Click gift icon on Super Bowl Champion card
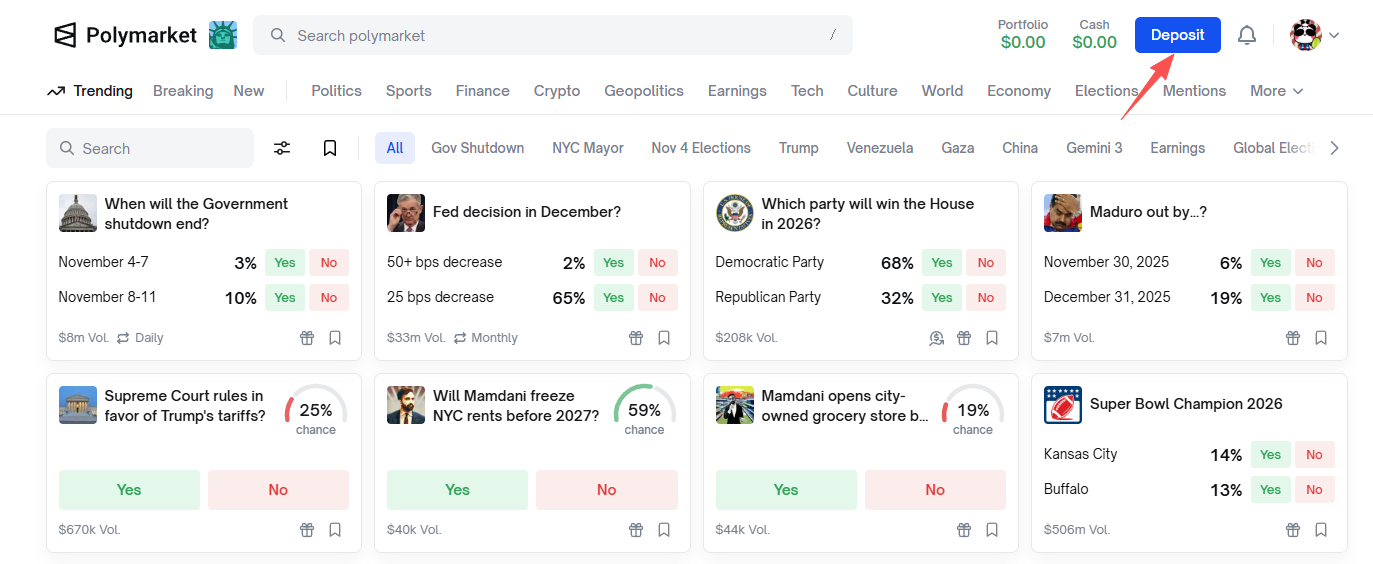The height and width of the screenshot is (564, 1373). (1293, 530)
